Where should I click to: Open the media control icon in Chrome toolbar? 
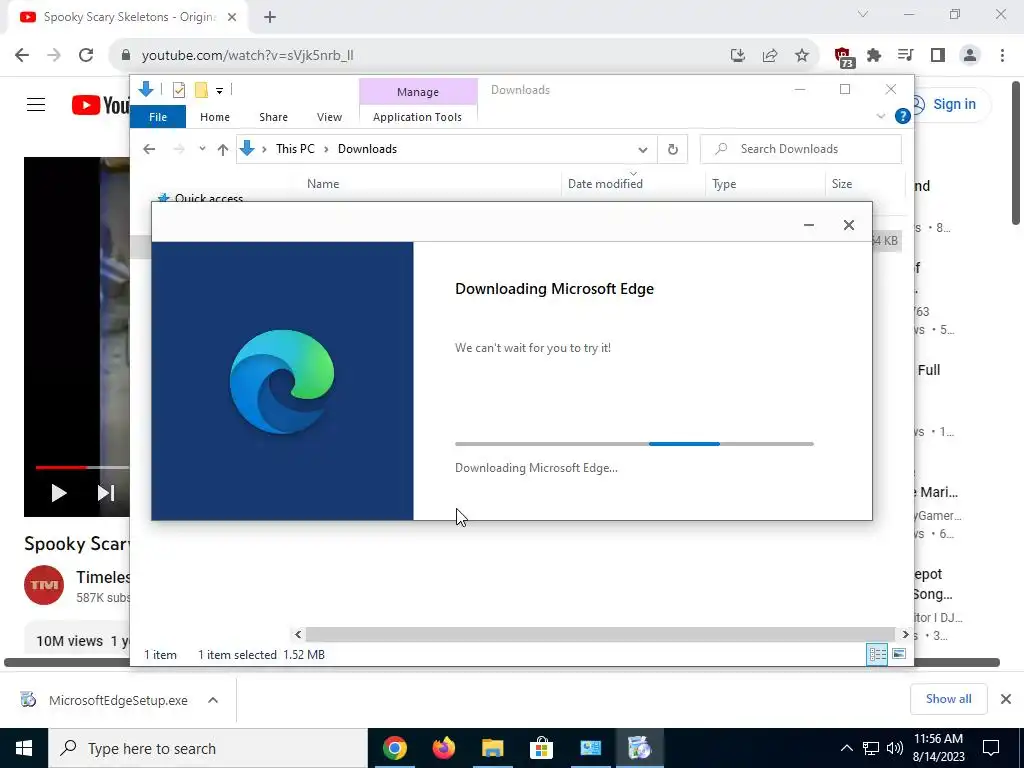(906, 56)
